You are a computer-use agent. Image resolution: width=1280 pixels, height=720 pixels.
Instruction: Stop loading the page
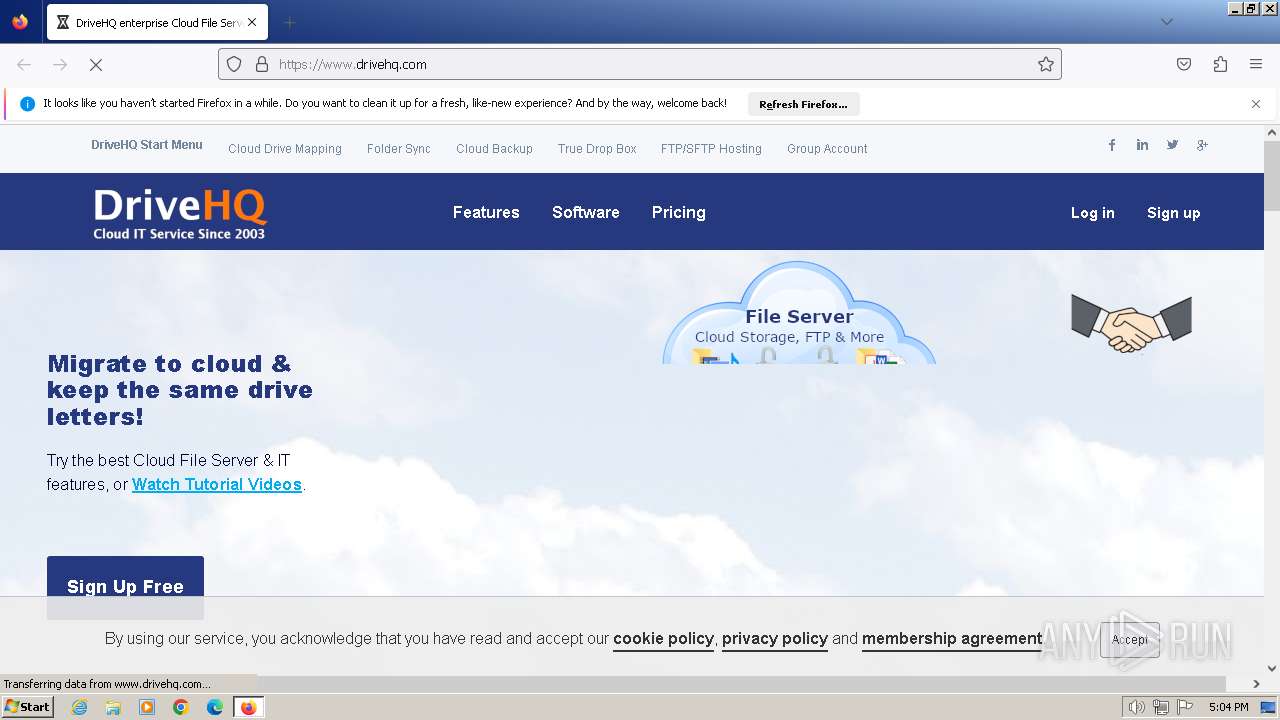96,64
